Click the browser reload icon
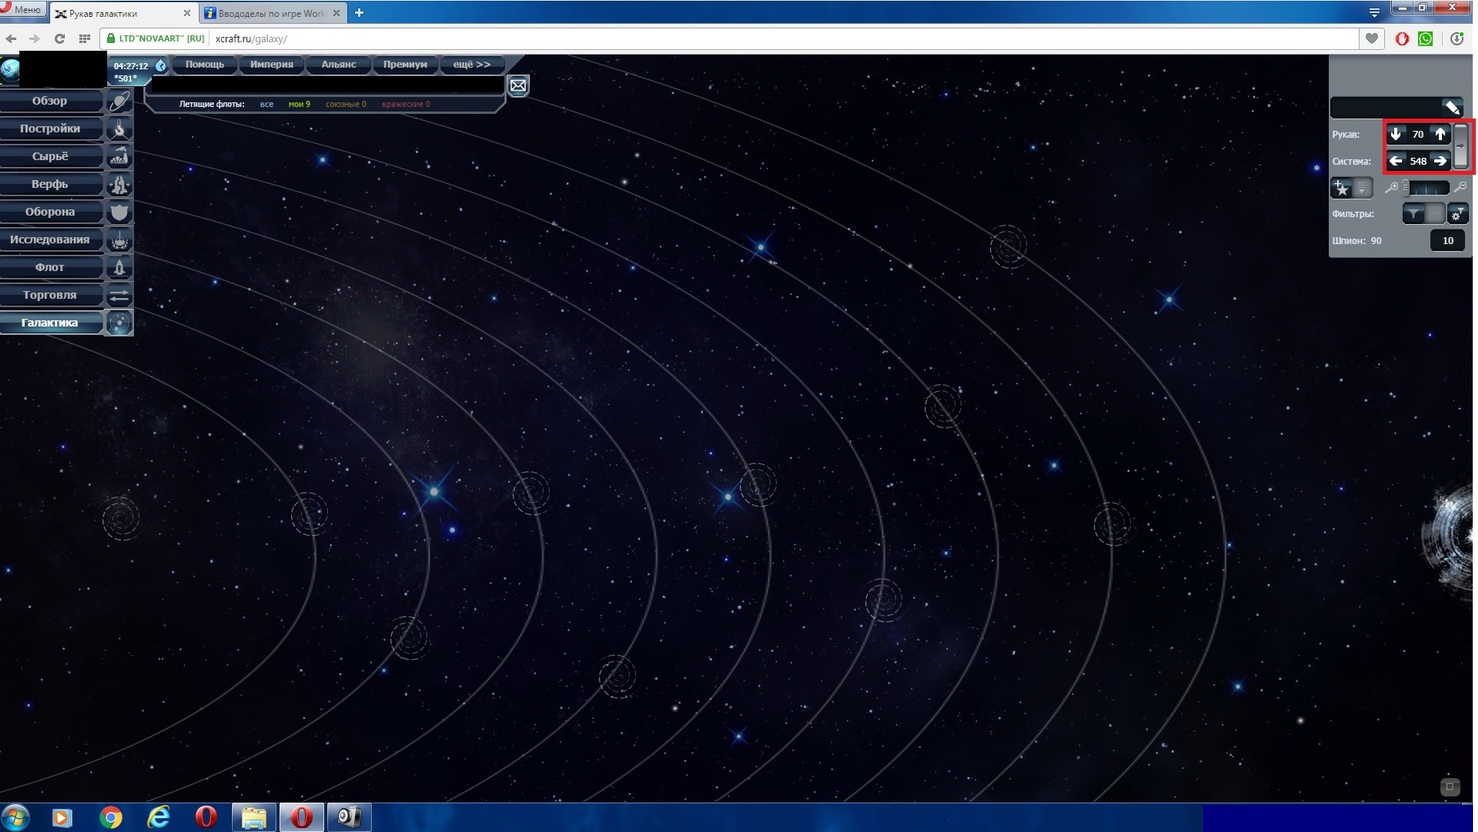Screen dimensions: 1478x832 point(59,39)
